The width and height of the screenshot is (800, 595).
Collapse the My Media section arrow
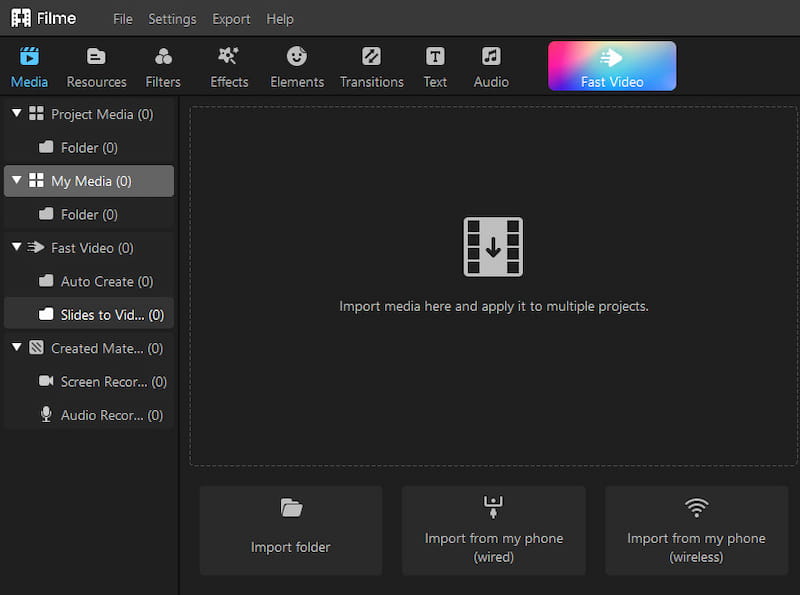[x=17, y=181]
